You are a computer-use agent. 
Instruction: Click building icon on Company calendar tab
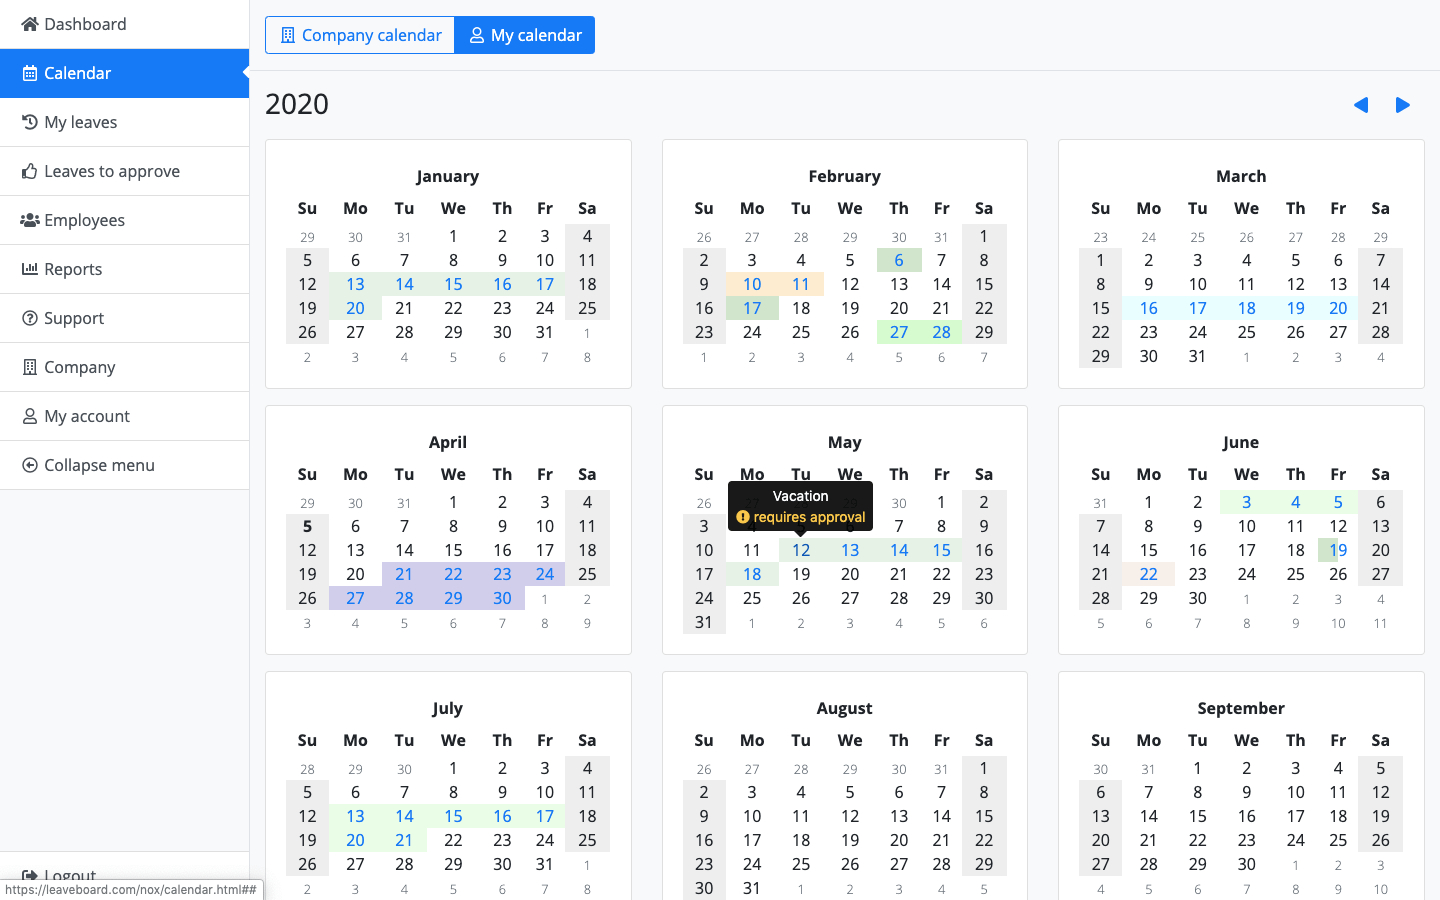(x=288, y=35)
